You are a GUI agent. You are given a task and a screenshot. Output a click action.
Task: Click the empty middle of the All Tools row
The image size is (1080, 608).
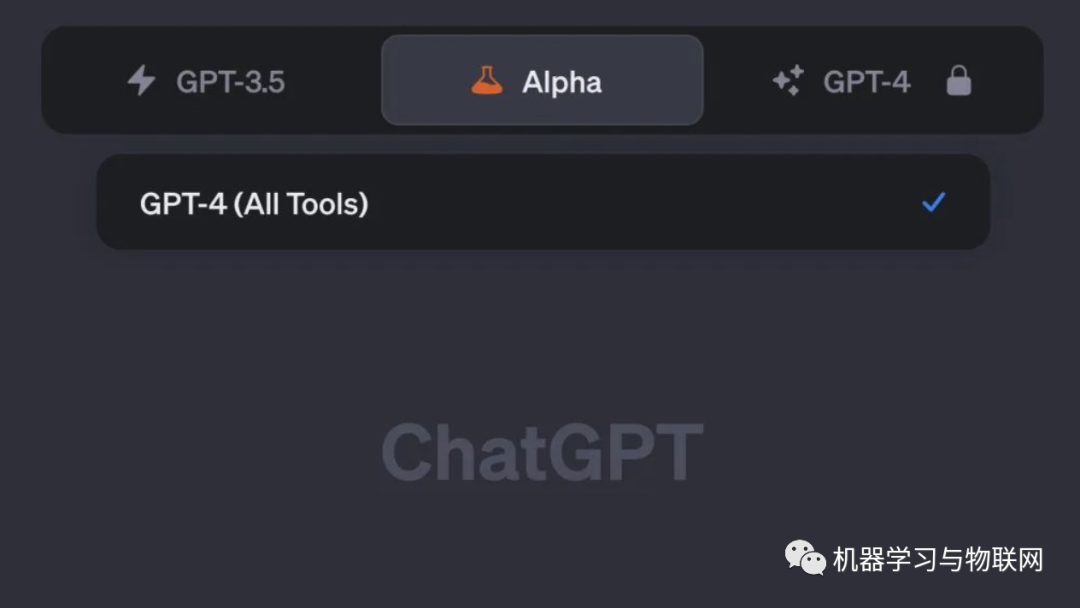coord(640,203)
